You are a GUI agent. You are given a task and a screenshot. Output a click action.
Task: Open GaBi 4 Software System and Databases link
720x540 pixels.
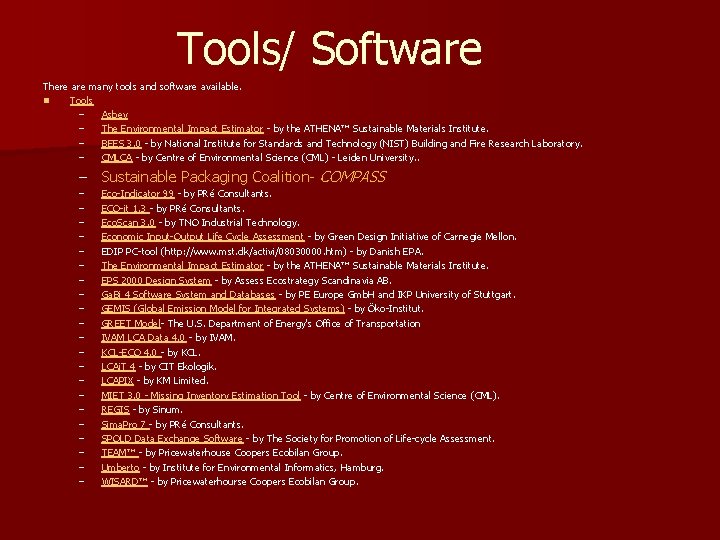click(x=188, y=294)
